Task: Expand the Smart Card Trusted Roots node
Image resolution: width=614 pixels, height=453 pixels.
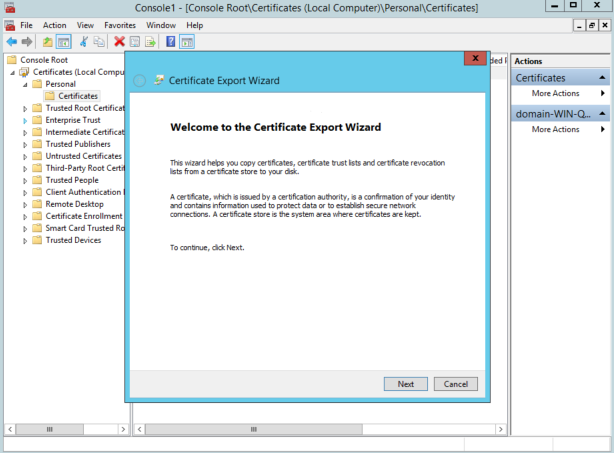Action: pos(25,229)
